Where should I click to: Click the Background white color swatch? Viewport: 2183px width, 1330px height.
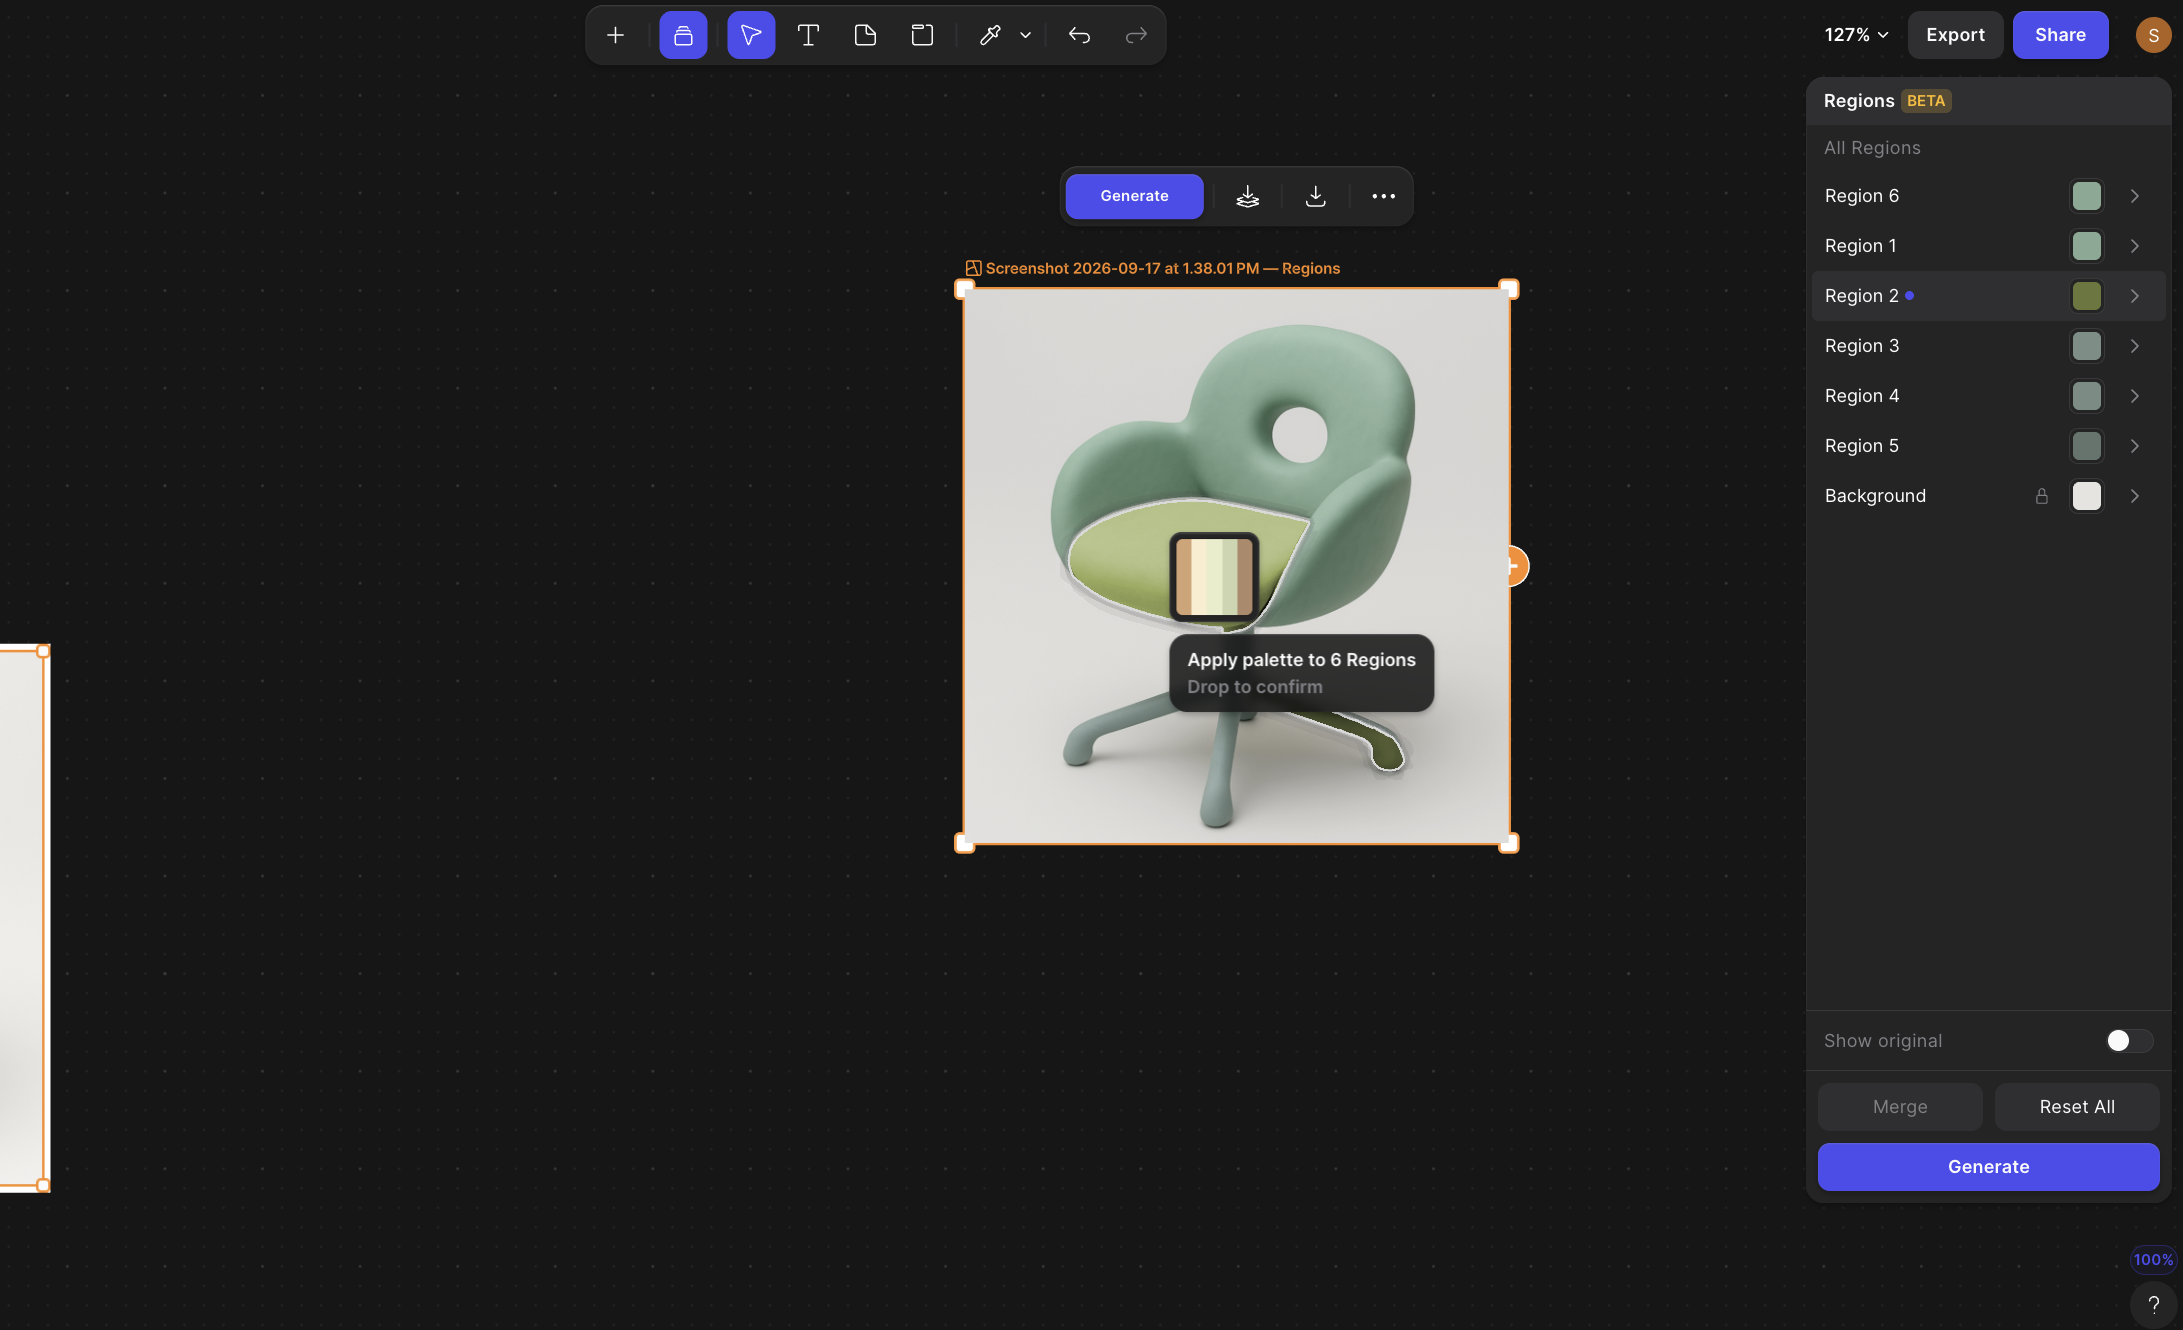(x=2086, y=496)
